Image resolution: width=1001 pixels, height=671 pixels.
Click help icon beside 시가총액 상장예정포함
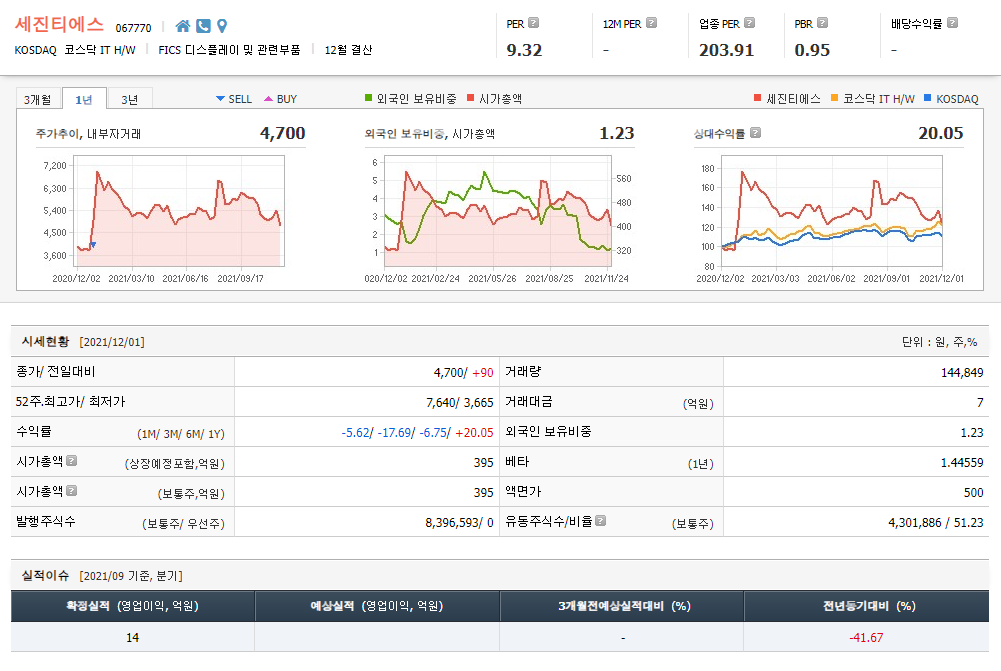pyautogui.click(x=72, y=460)
